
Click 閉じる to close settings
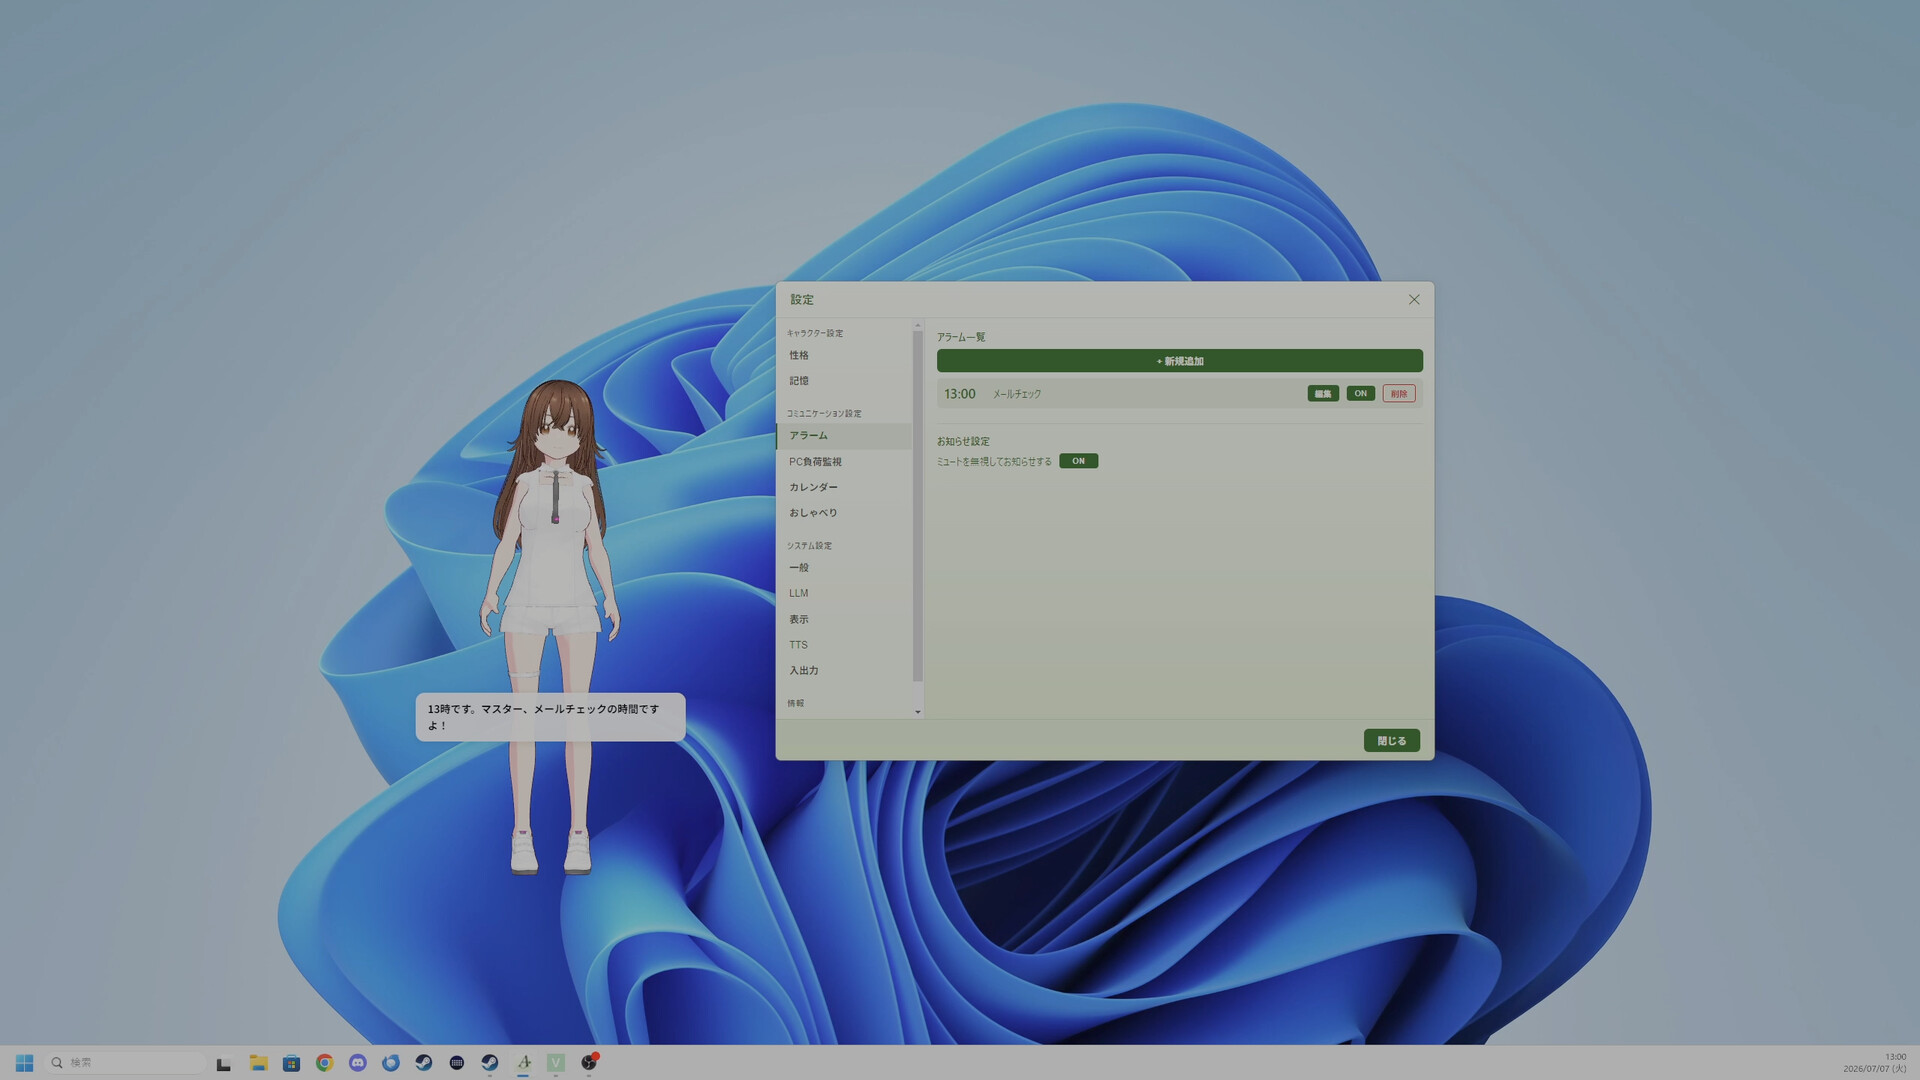1392,741
